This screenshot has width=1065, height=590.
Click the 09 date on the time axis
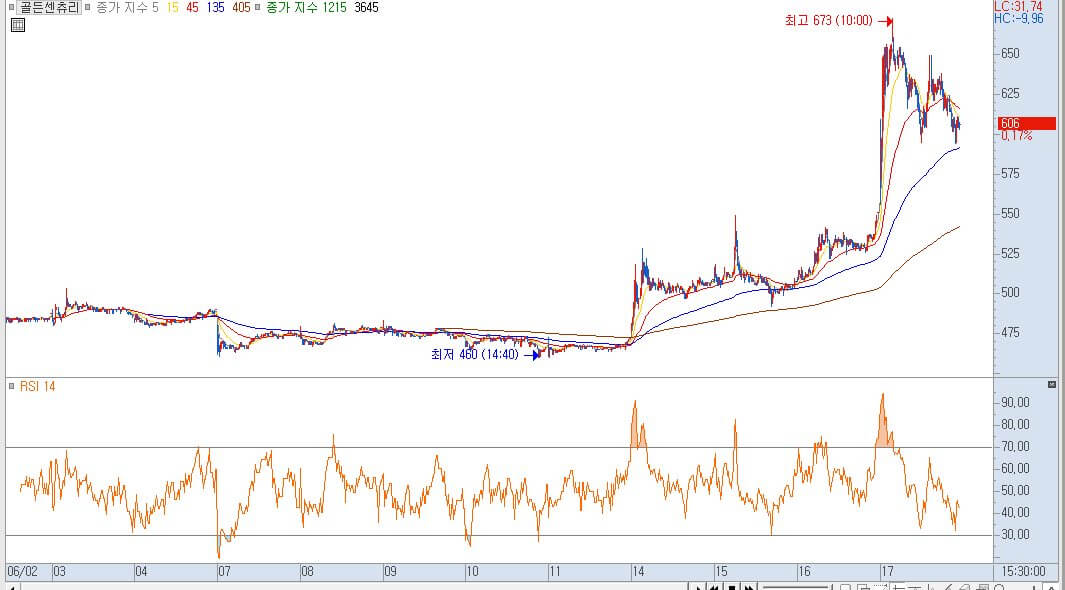[390, 572]
